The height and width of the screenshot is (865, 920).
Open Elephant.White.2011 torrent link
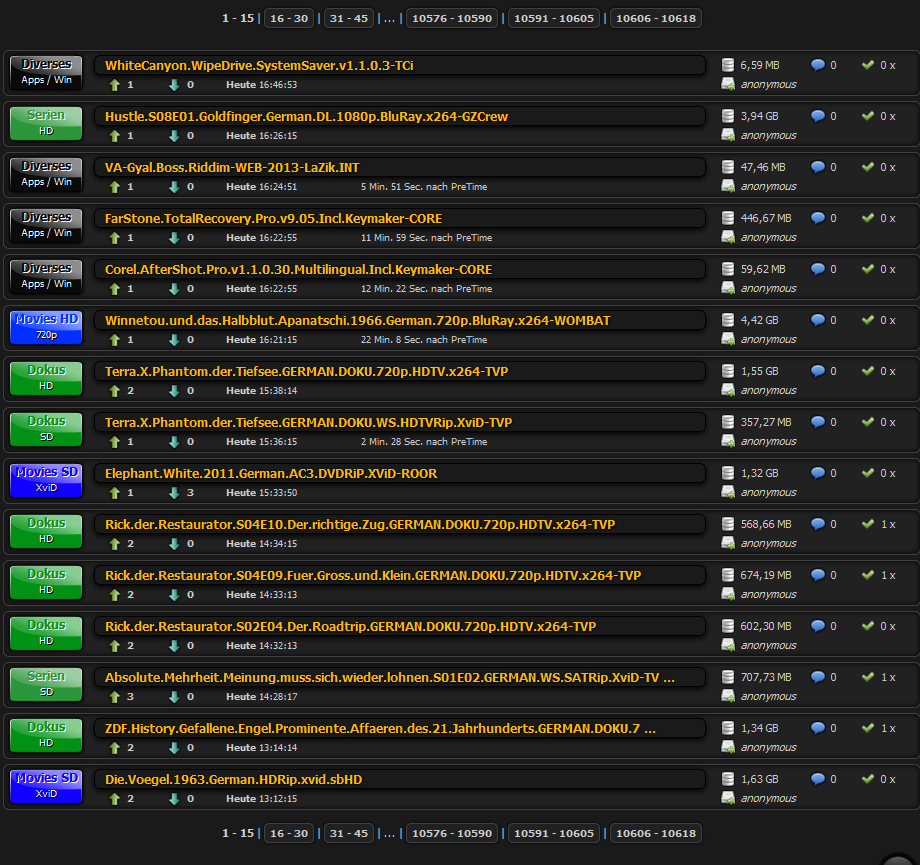pos(270,474)
